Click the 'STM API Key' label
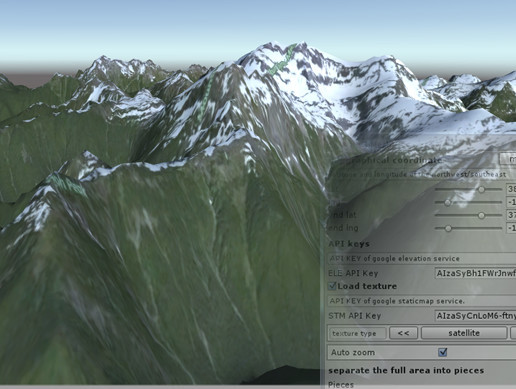 [x=355, y=316]
